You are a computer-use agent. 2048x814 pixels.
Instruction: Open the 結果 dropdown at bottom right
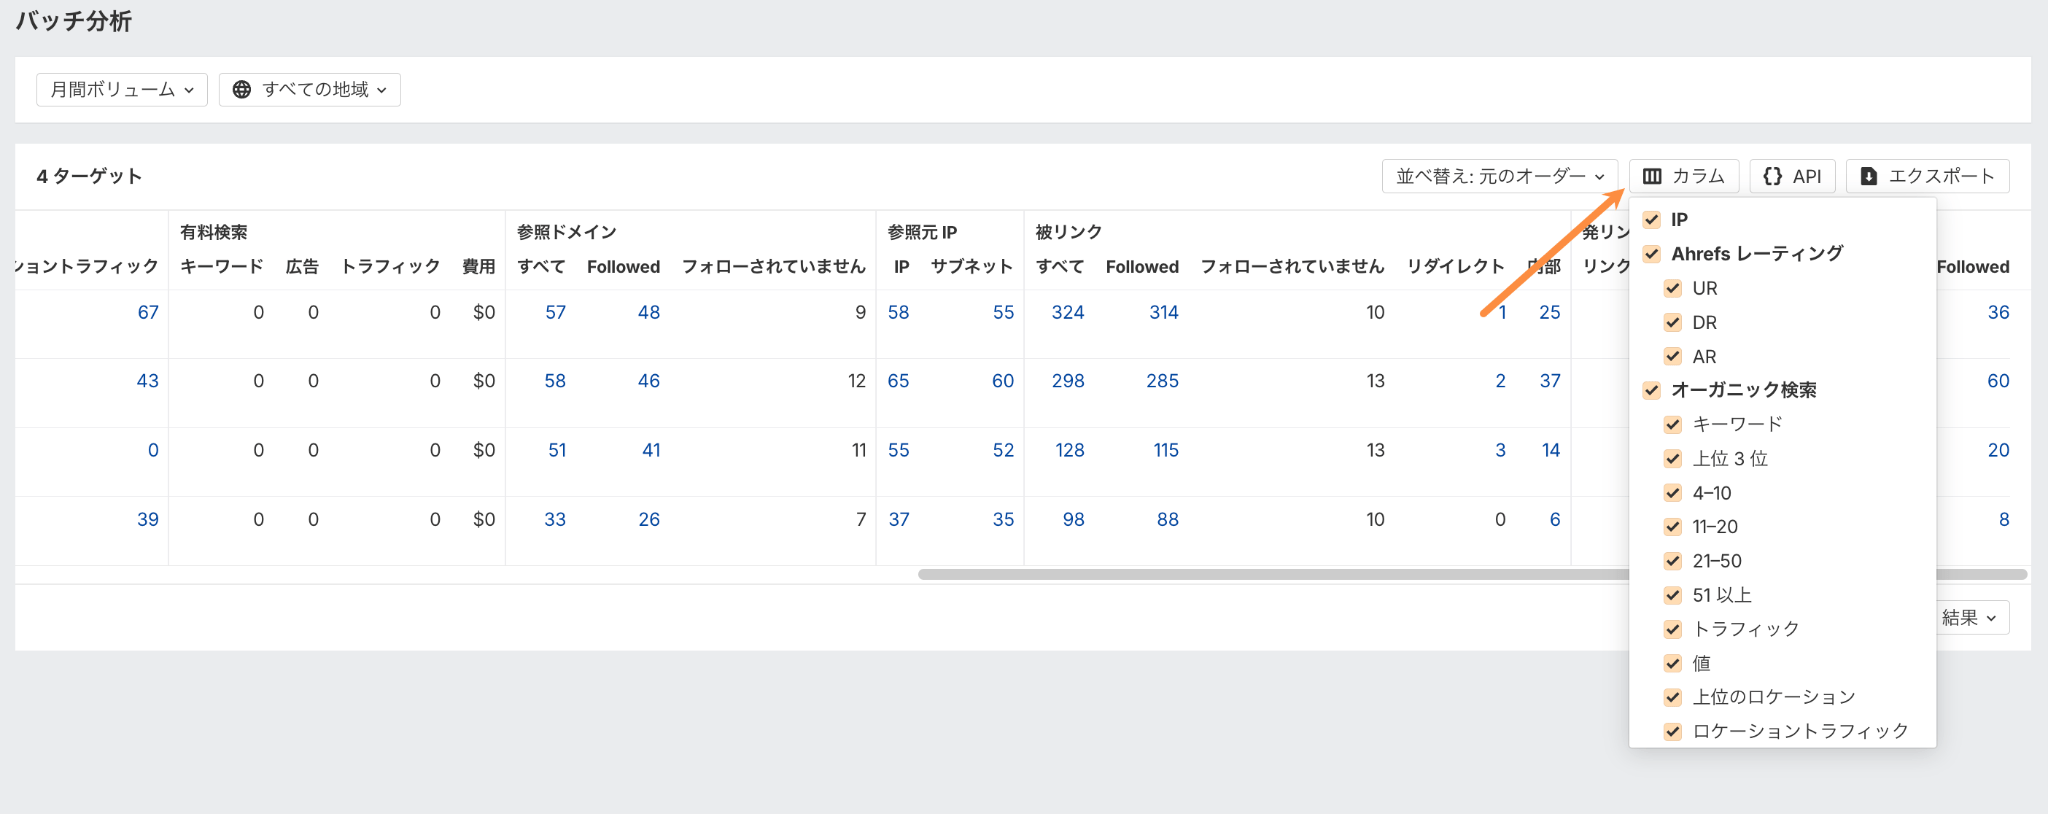click(x=1968, y=618)
